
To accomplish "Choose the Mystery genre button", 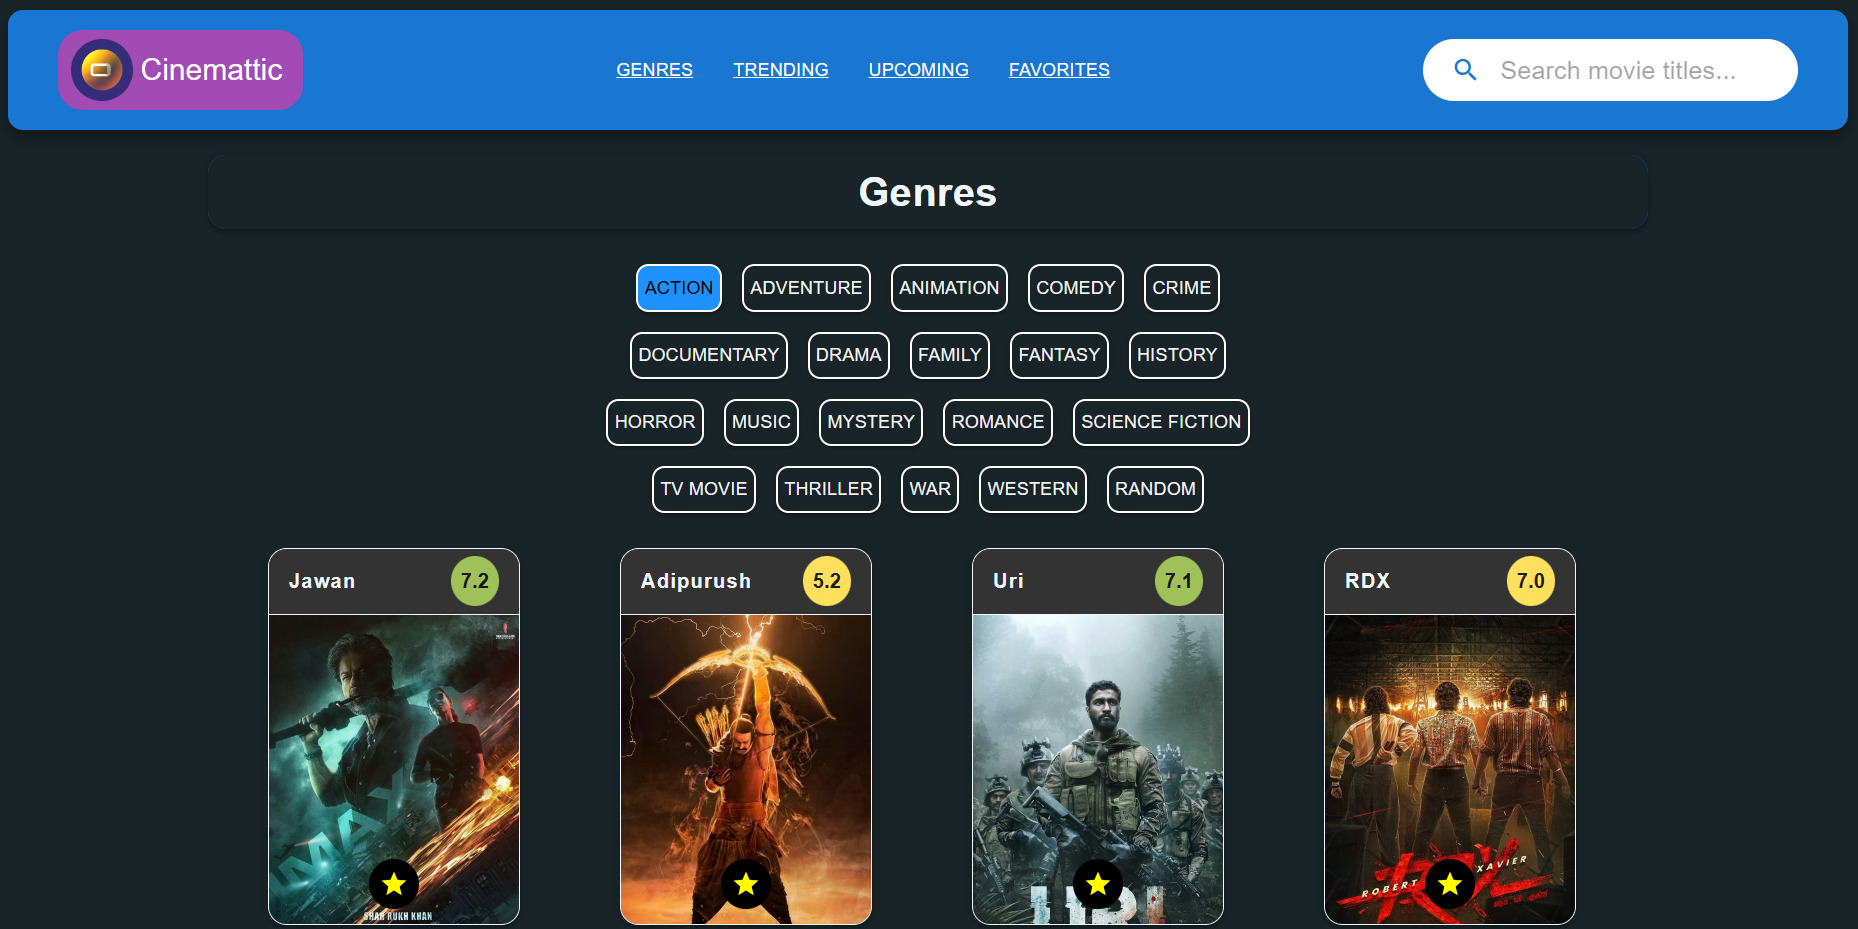I will point(871,422).
